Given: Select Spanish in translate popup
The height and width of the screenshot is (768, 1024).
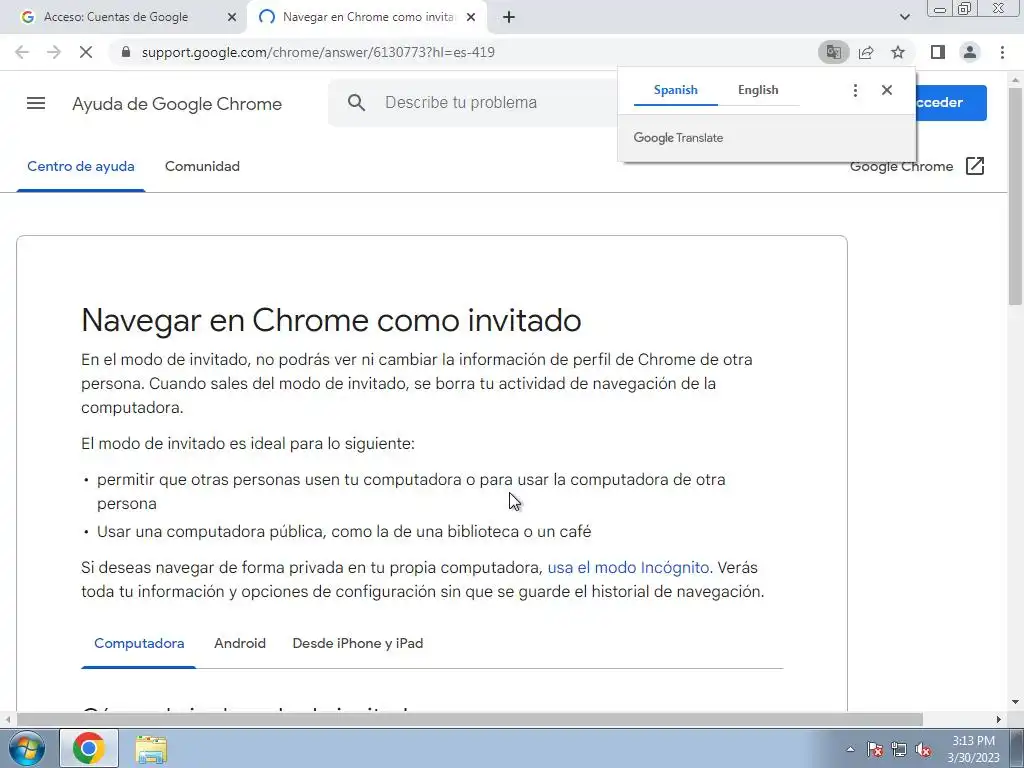Looking at the screenshot, I should 675,90.
